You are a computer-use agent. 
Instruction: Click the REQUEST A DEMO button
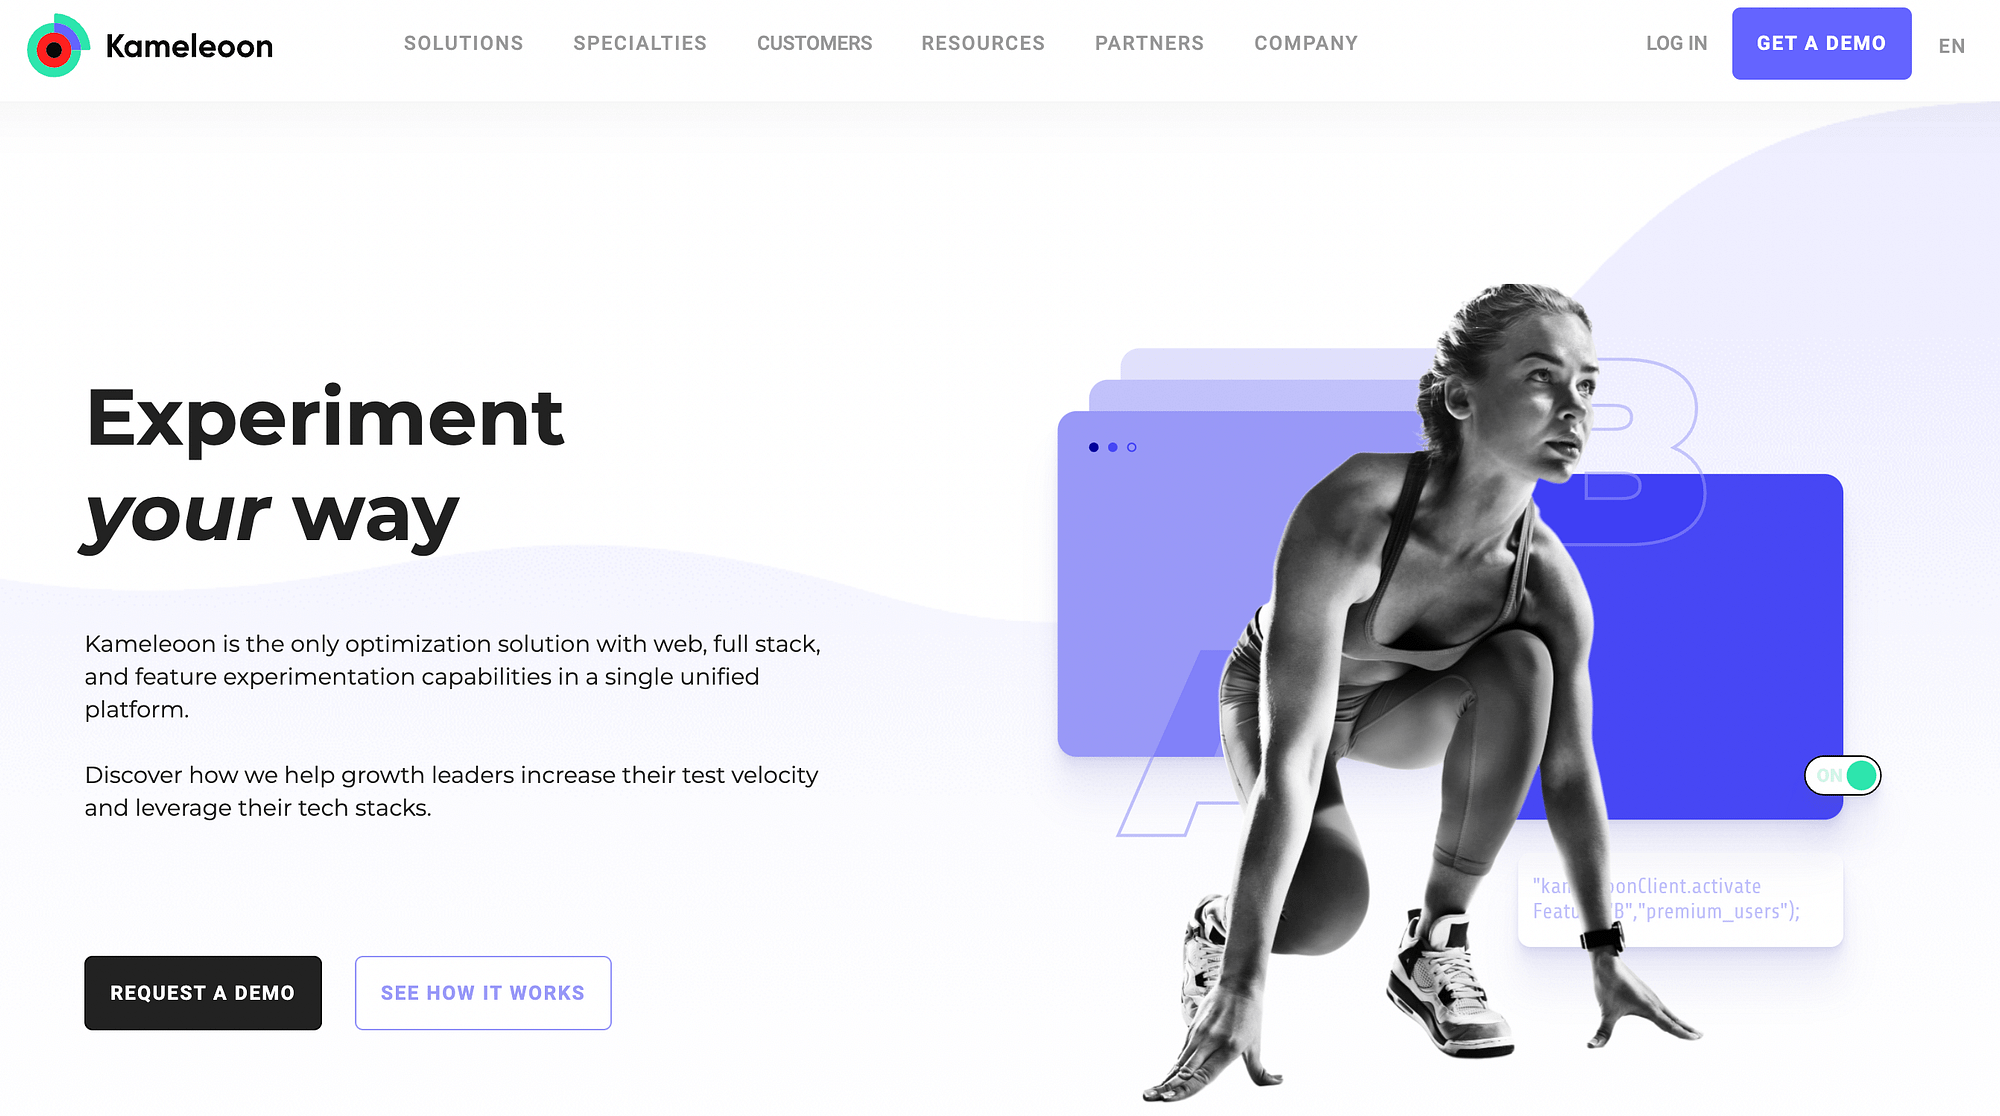coord(202,991)
